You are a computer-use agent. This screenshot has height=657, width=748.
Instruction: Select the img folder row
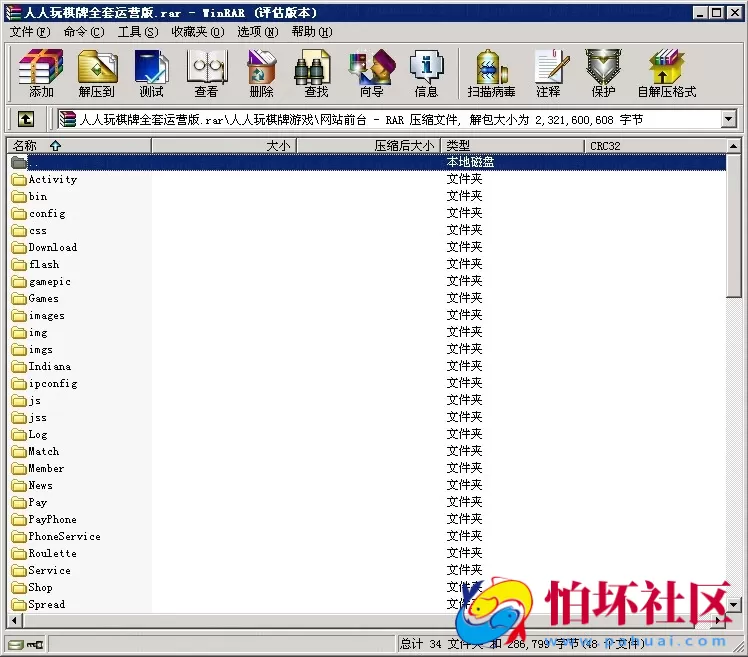coord(366,333)
